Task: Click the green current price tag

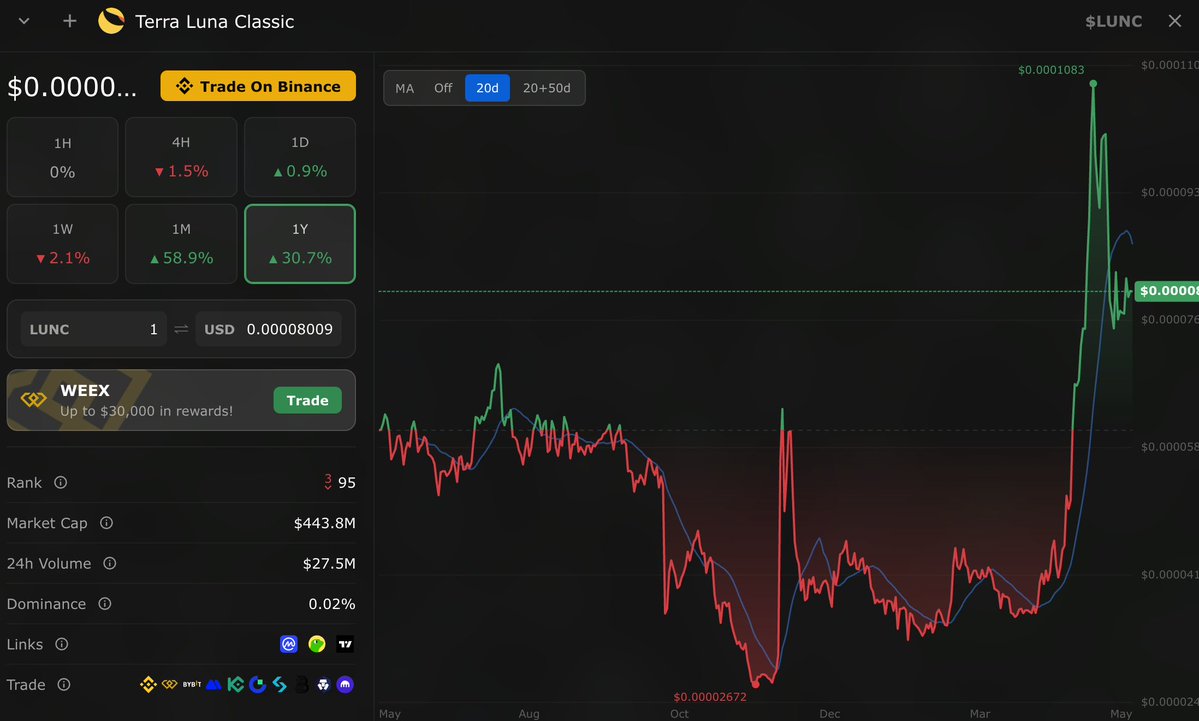Action: [1167, 291]
